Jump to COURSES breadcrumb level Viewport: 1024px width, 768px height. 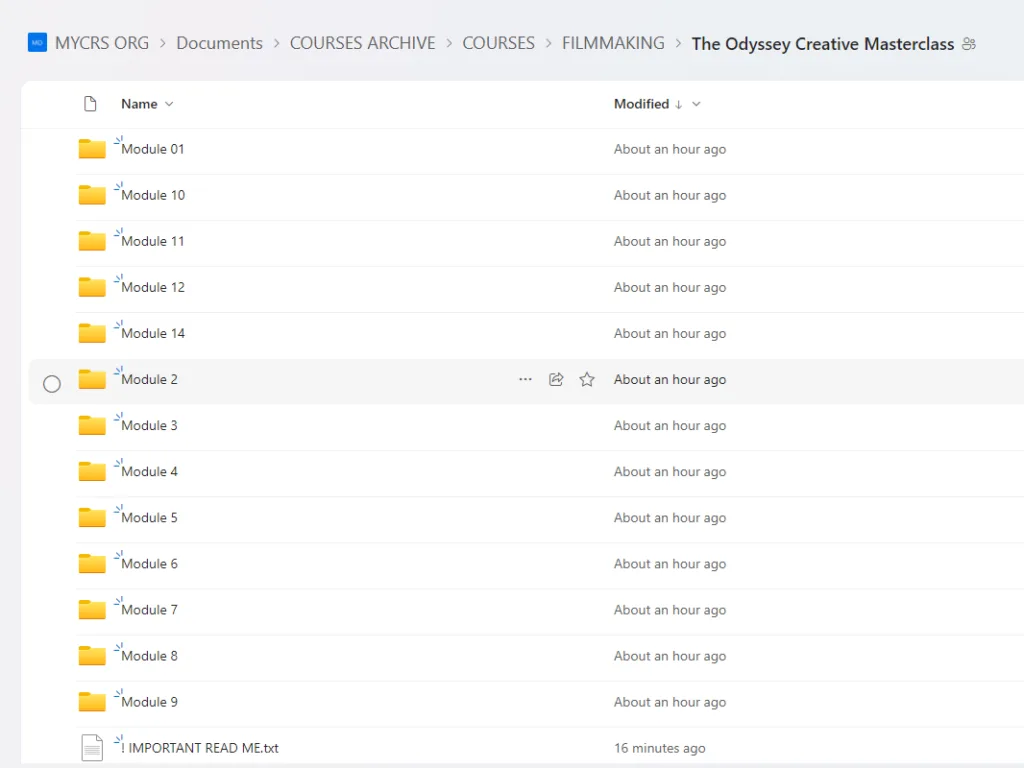coord(498,43)
